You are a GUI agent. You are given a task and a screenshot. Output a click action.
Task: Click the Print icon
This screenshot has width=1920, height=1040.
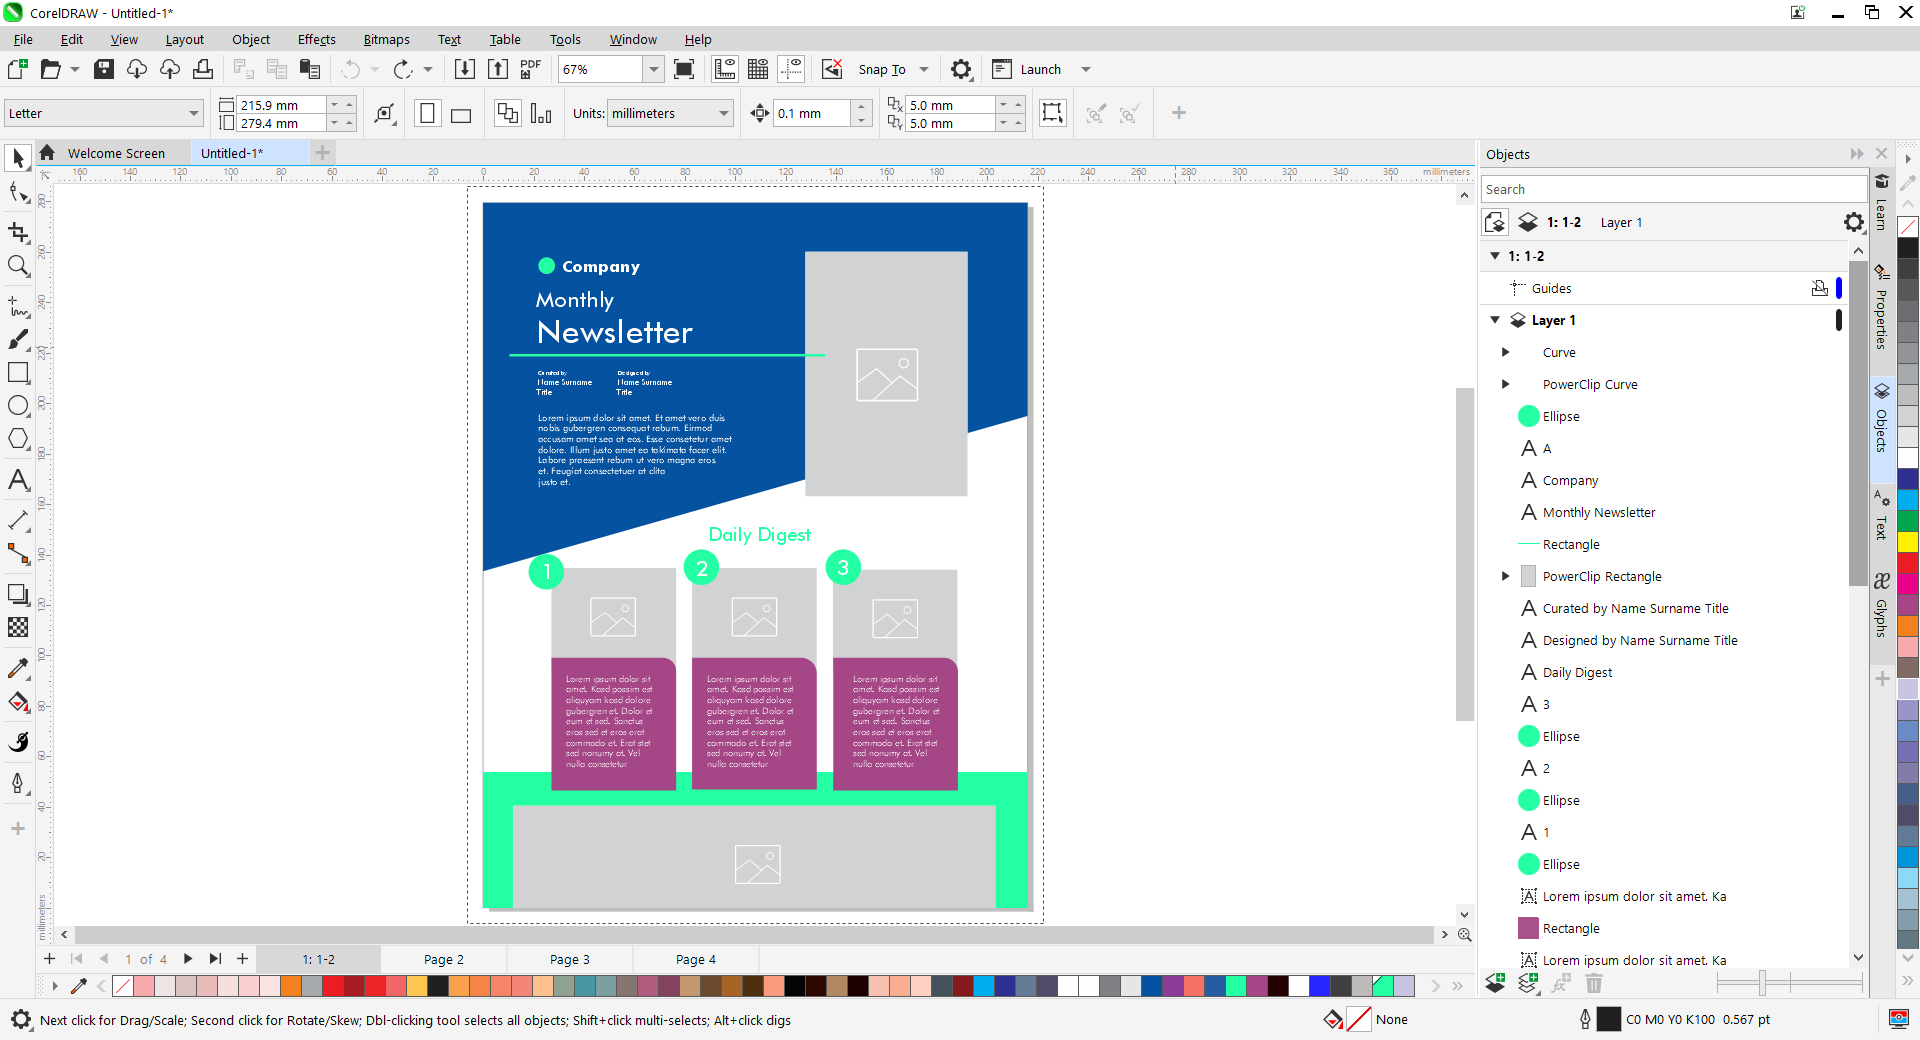[203, 69]
